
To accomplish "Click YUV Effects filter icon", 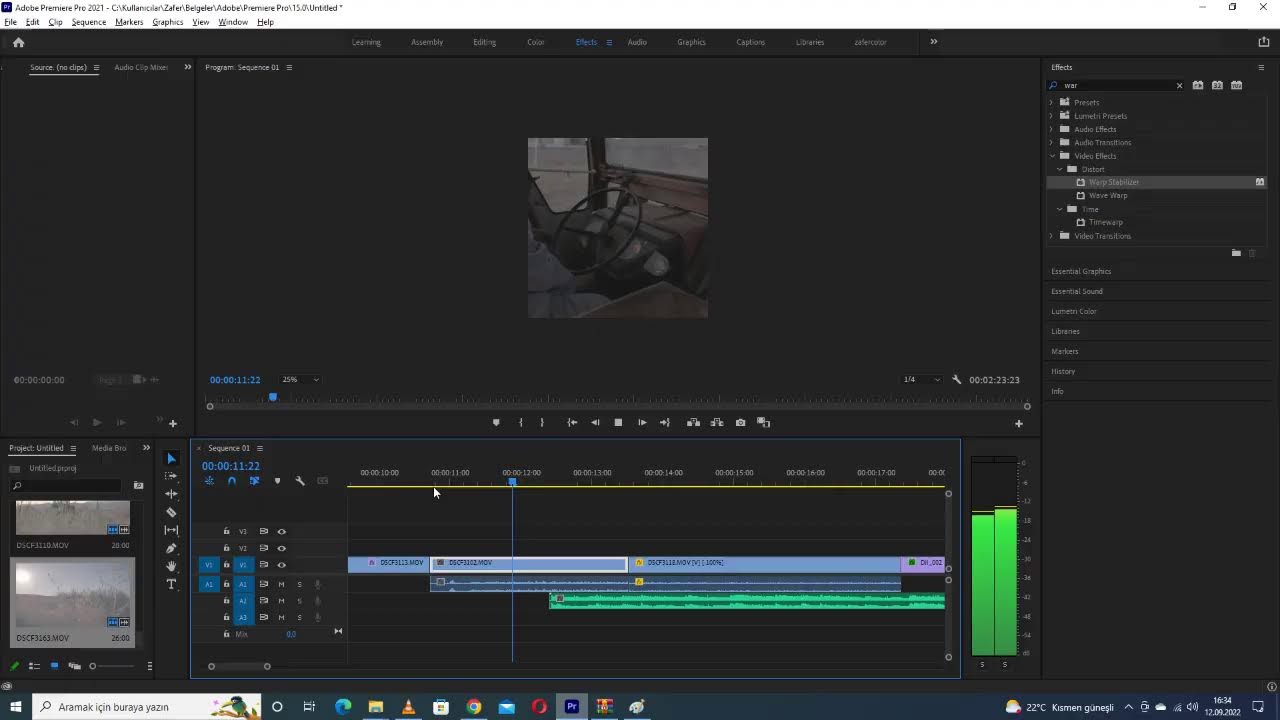I will [x=1237, y=85].
